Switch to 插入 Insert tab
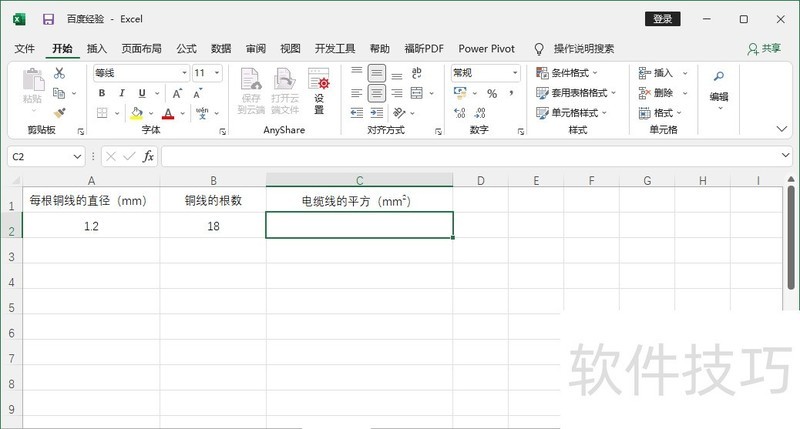Image resolution: width=800 pixels, height=429 pixels. [x=96, y=48]
